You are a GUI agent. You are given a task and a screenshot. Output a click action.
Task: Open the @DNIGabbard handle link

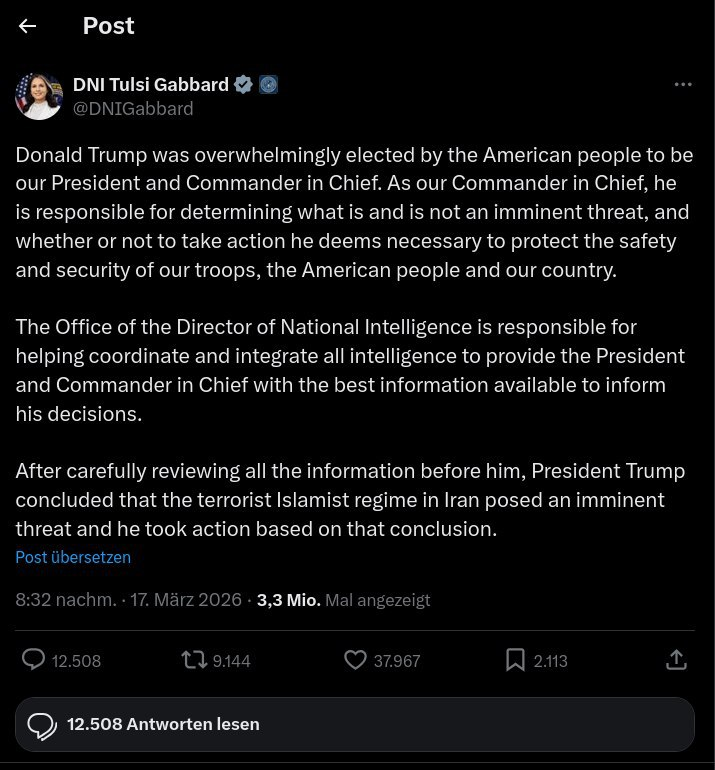click(x=133, y=108)
